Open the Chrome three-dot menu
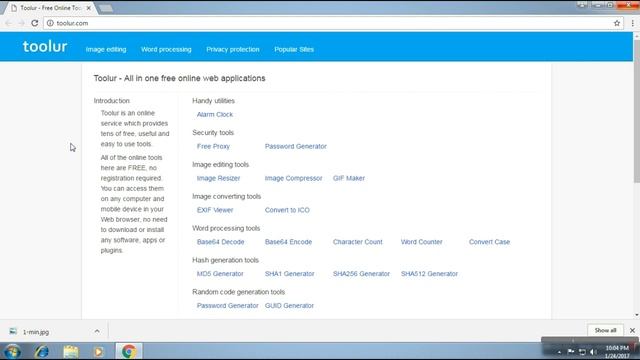 click(633, 23)
